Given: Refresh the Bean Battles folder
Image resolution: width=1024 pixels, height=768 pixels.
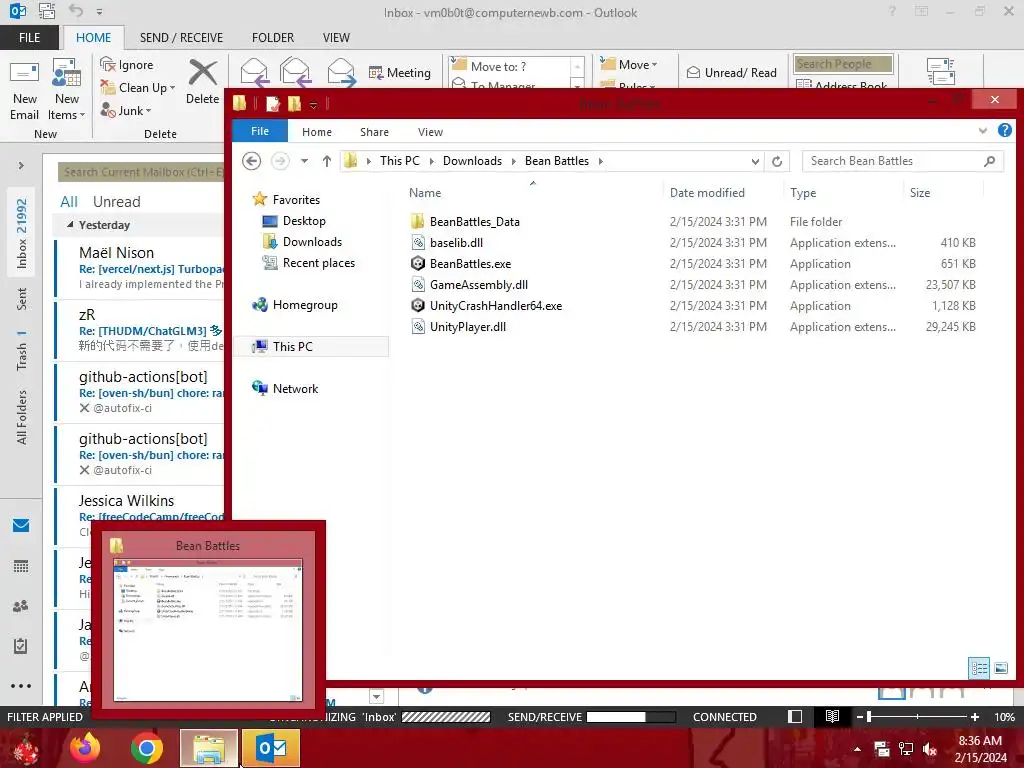Looking at the screenshot, I should coord(776,161).
